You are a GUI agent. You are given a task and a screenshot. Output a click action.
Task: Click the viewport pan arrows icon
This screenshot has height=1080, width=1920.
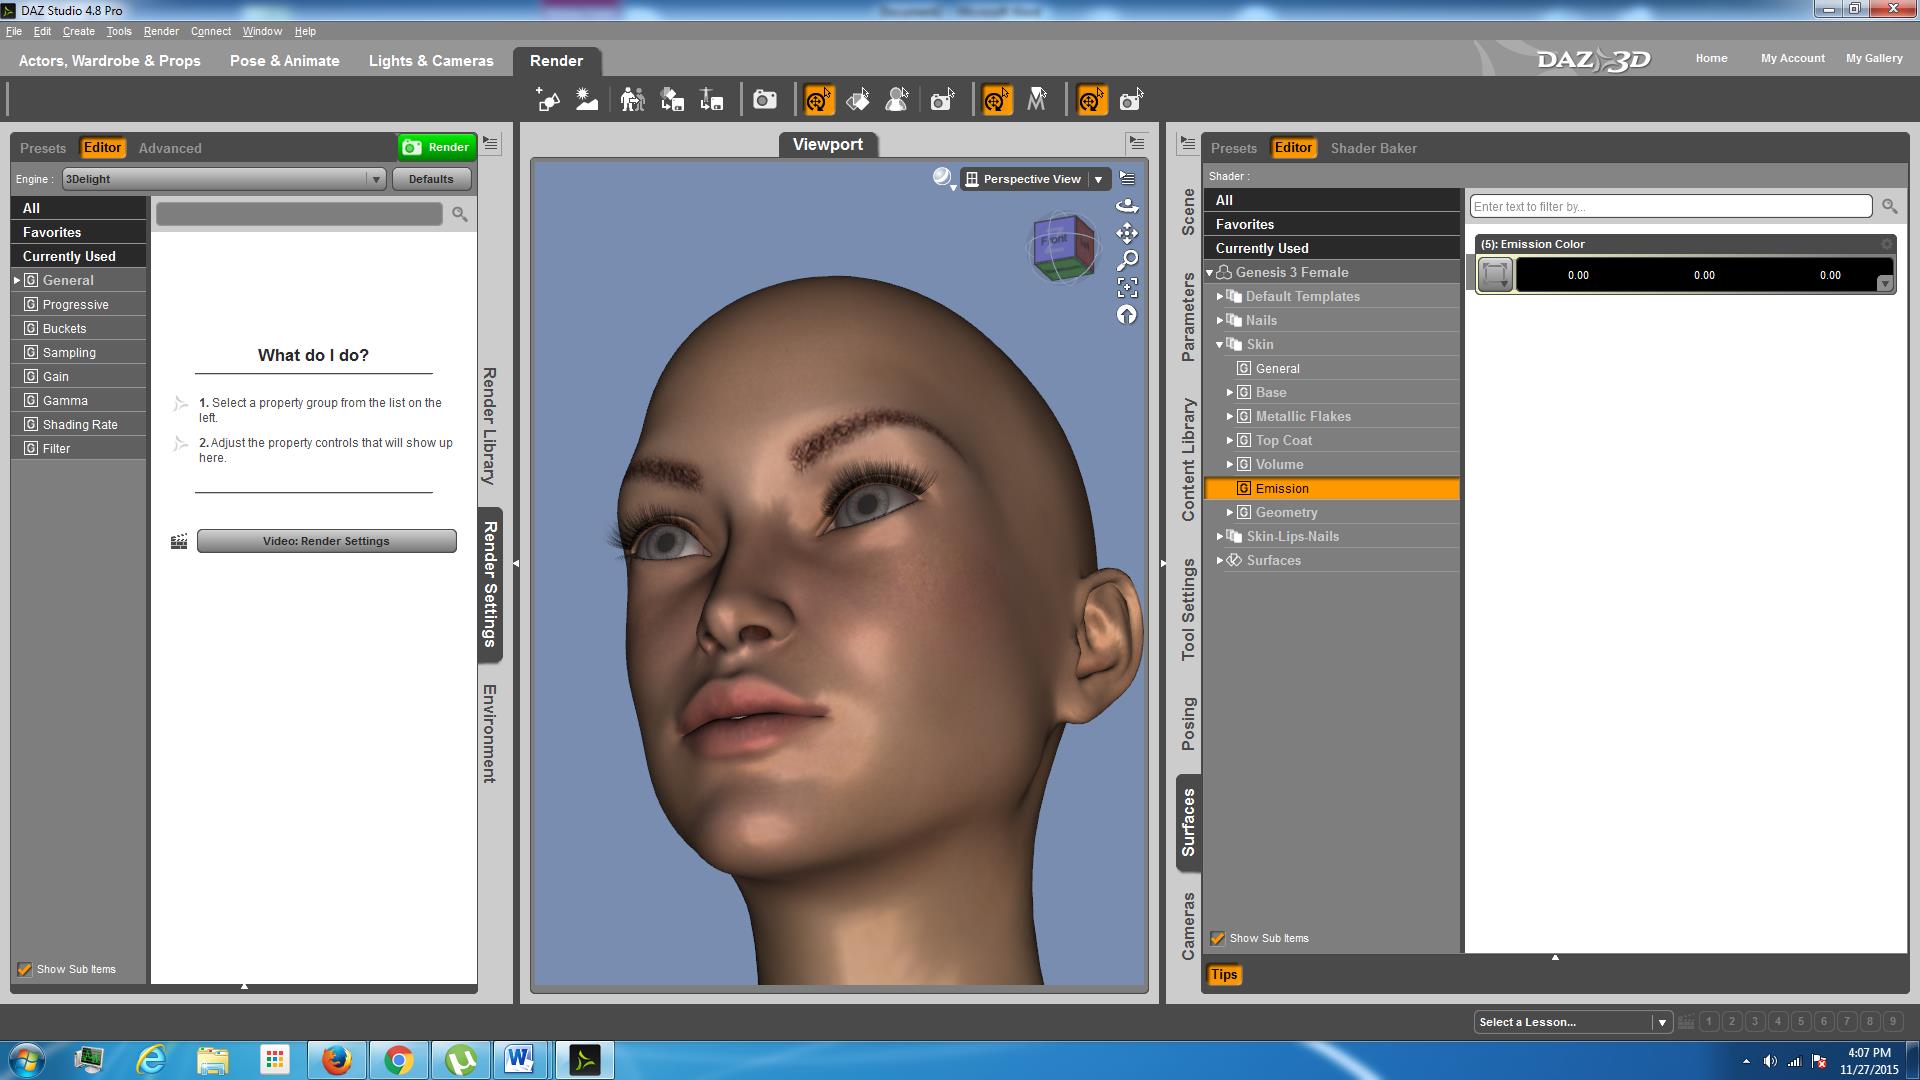pos(1127,234)
